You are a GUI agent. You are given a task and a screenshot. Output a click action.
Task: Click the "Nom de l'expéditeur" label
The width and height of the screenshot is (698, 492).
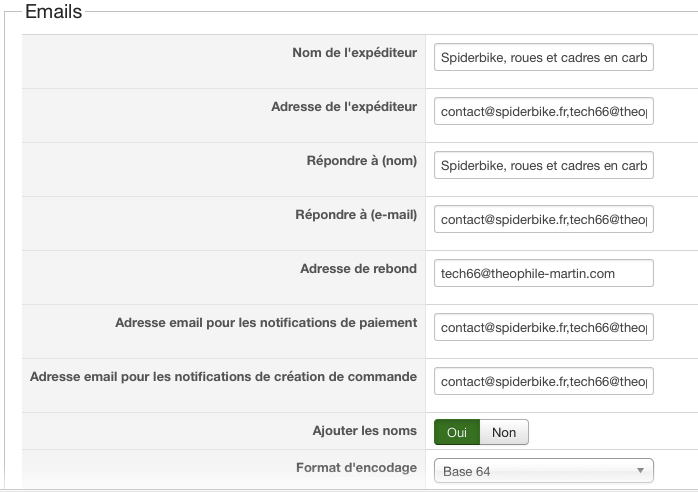354,53
